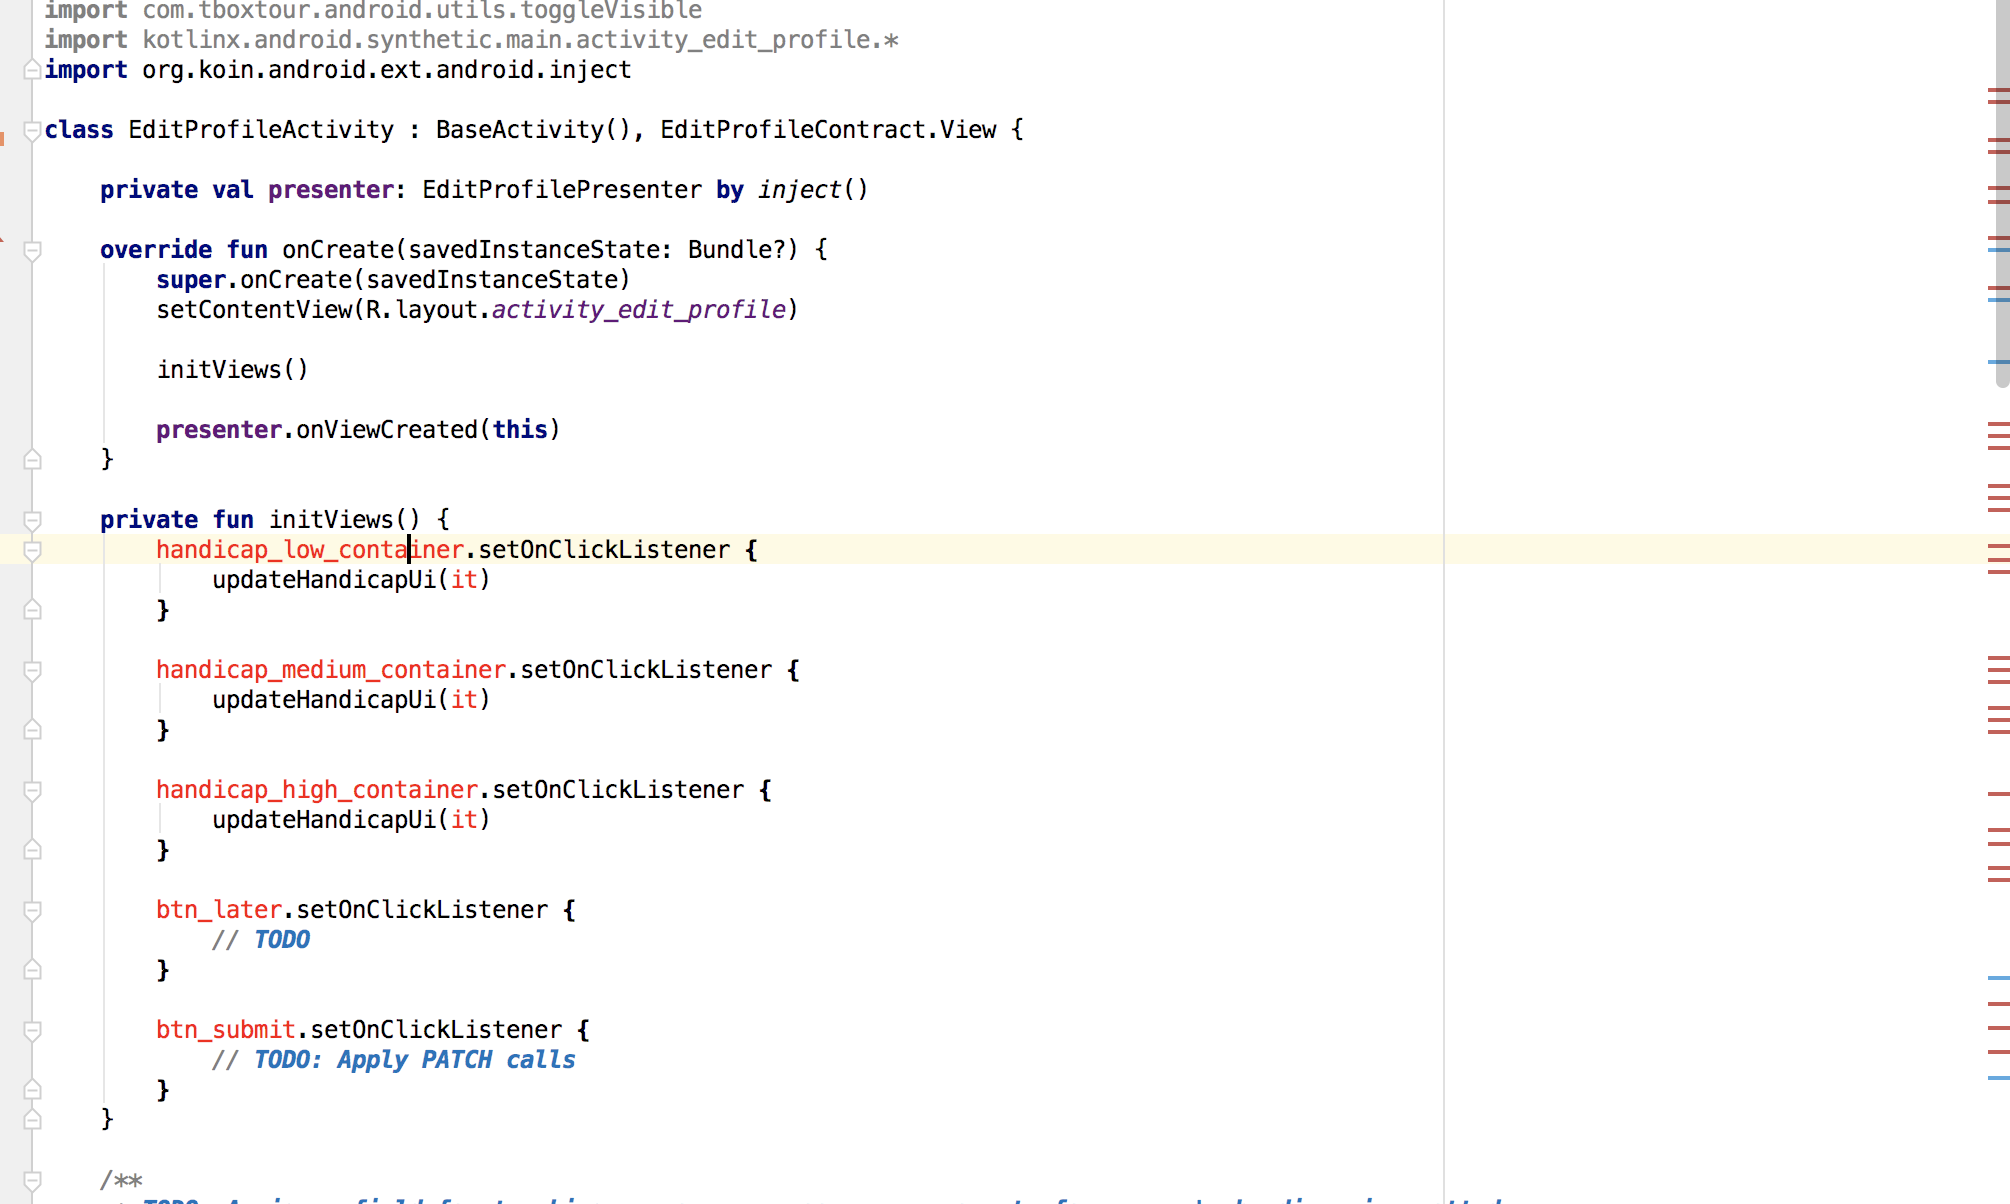
Task: Place cursor in presenter.onViewCreated(this) line
Action: (x=357, y=430)
